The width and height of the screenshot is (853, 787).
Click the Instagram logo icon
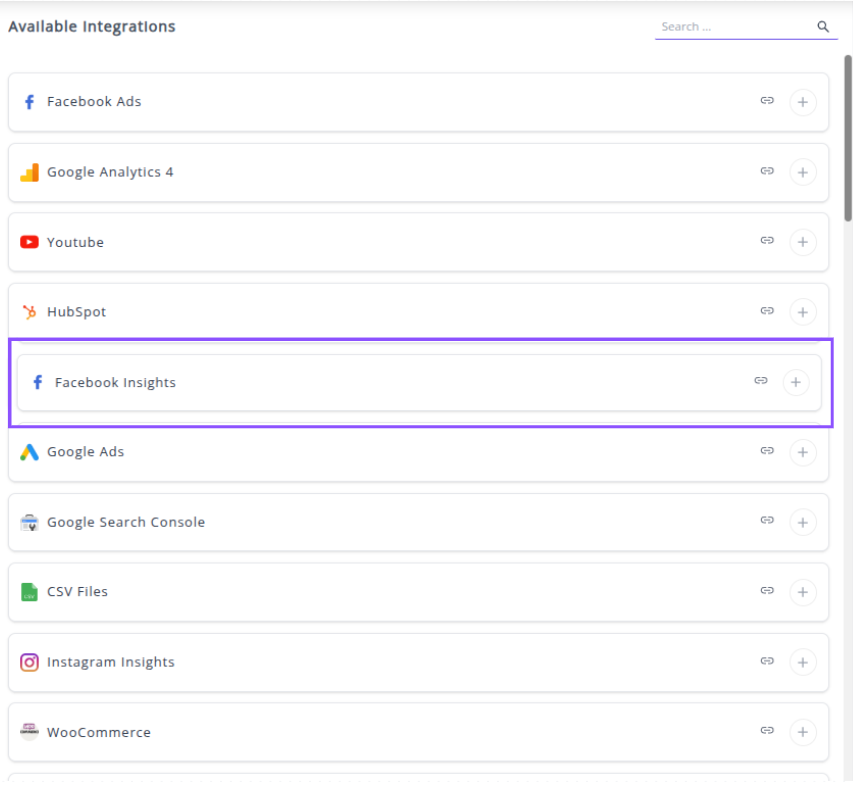click(29, 662)
